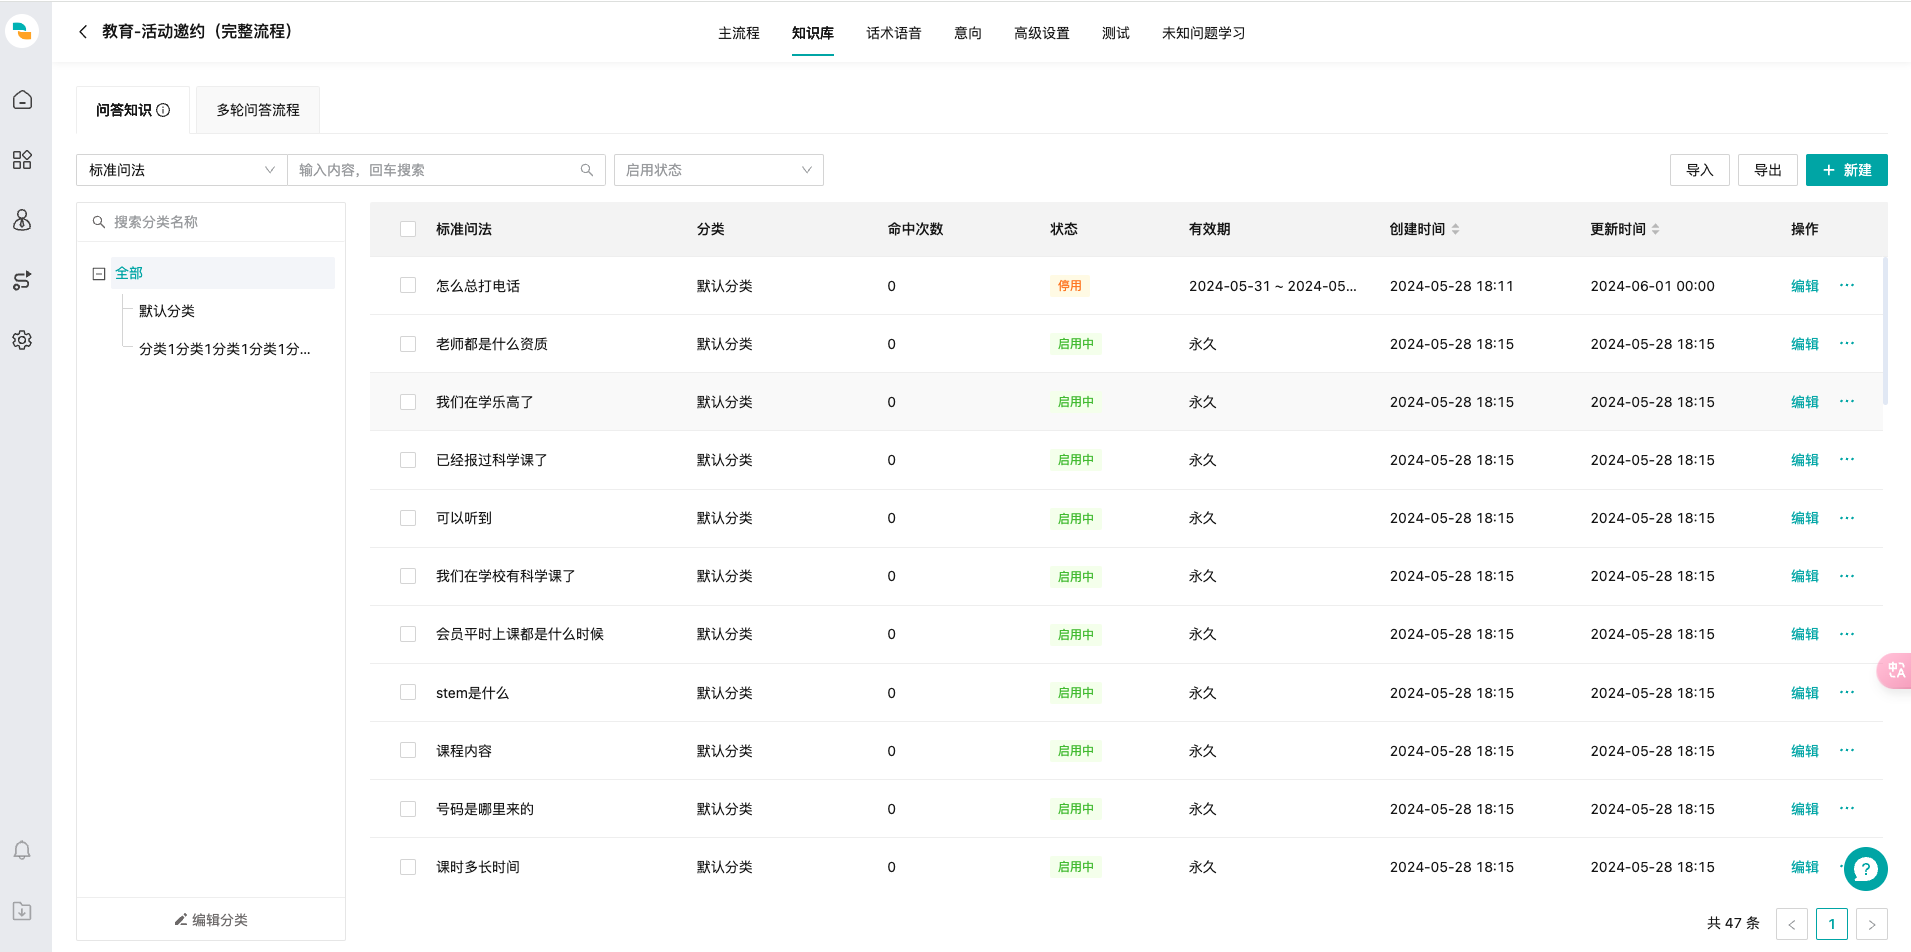Switch to the 意向 tab
Image resolution: width=1911 pixels, height=952 pixels.
968,33
